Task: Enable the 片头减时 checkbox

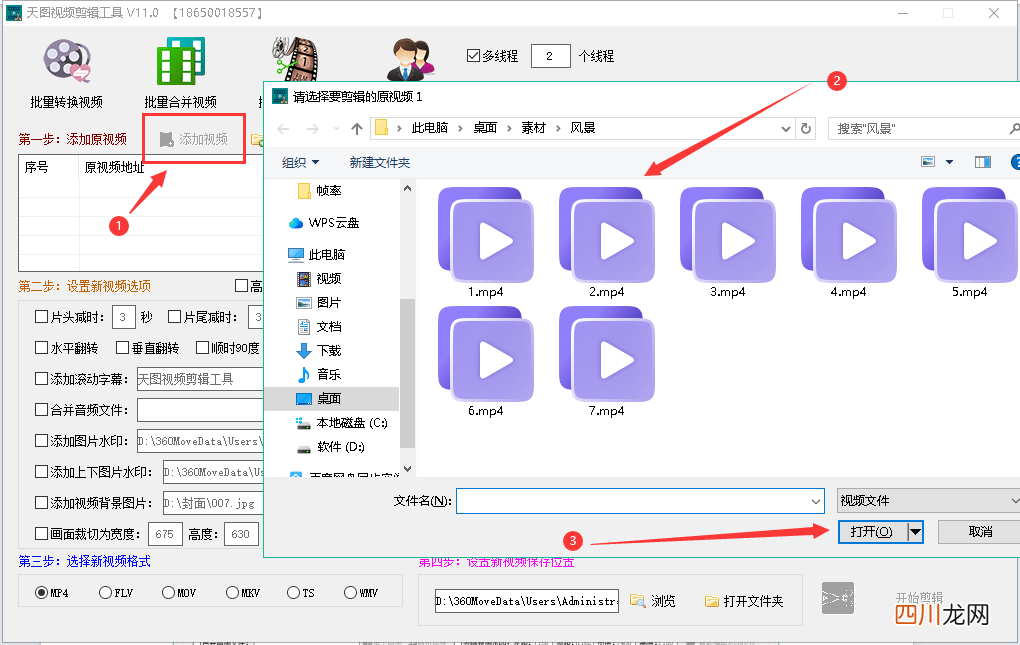Action: pyautogui.click(x=42, y=317)
